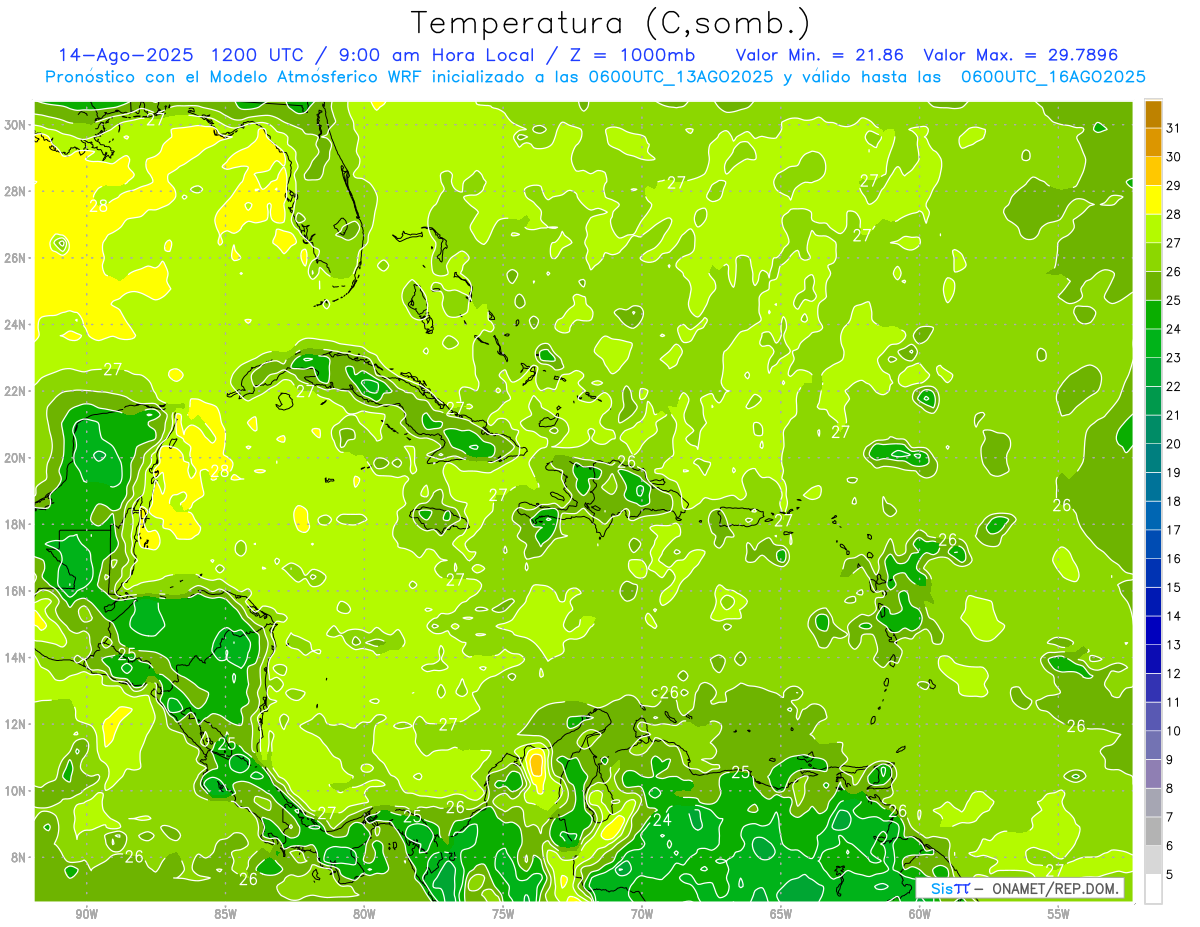Click the contour label 24 on the map
The image size is (1200, 927).
662,820
